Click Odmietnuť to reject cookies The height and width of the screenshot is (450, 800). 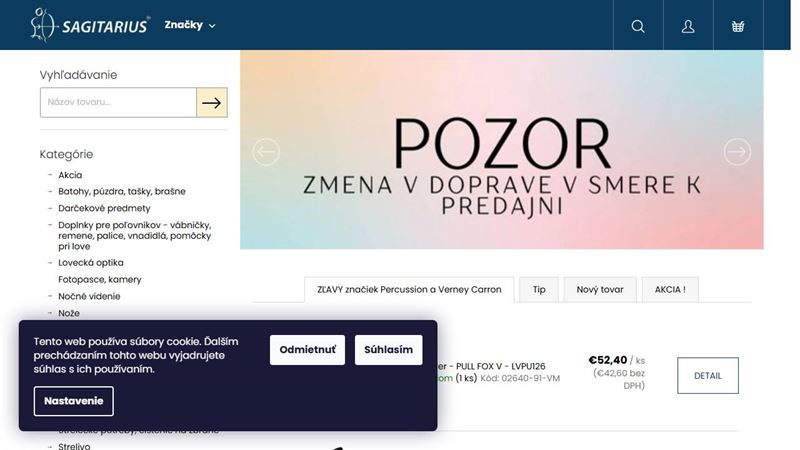tap(307, 349)
